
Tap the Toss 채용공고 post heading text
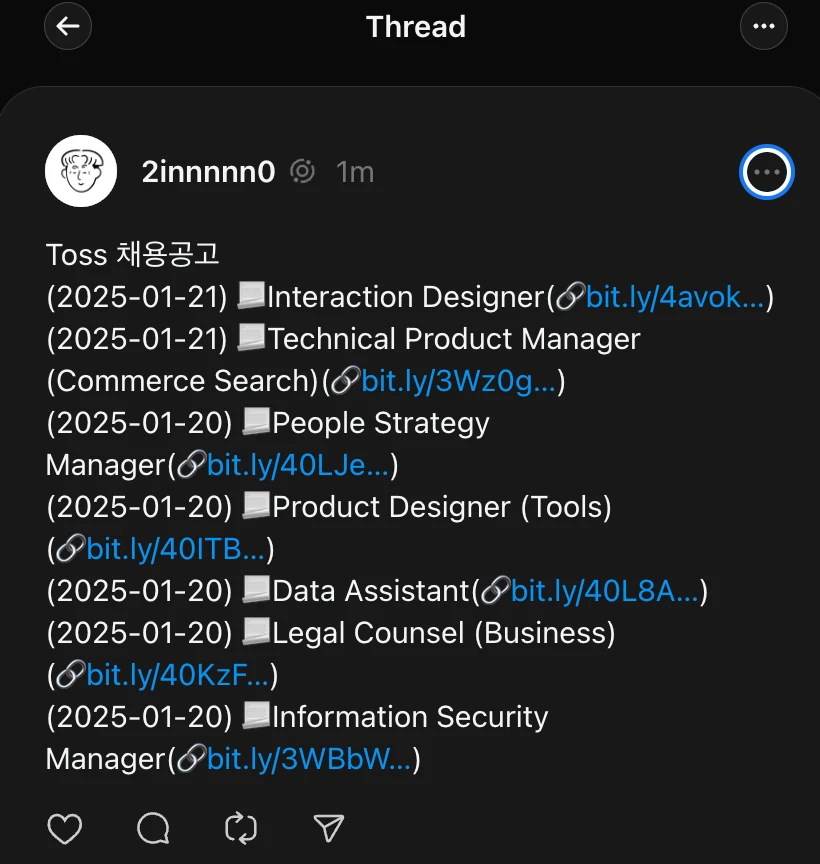(133, 255)
